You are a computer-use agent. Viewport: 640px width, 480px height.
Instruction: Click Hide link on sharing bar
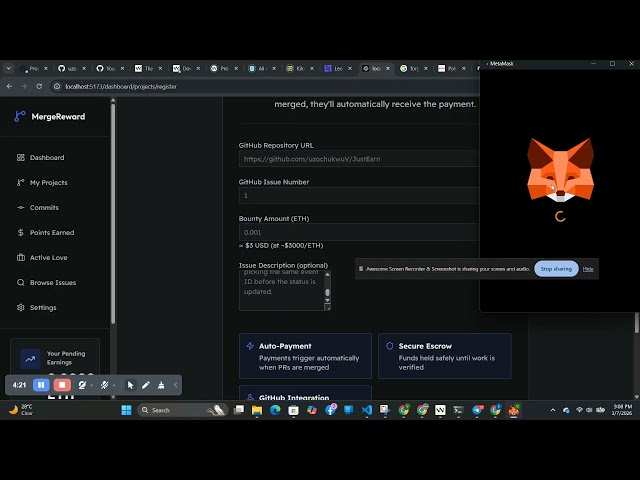tap(588, 269)
